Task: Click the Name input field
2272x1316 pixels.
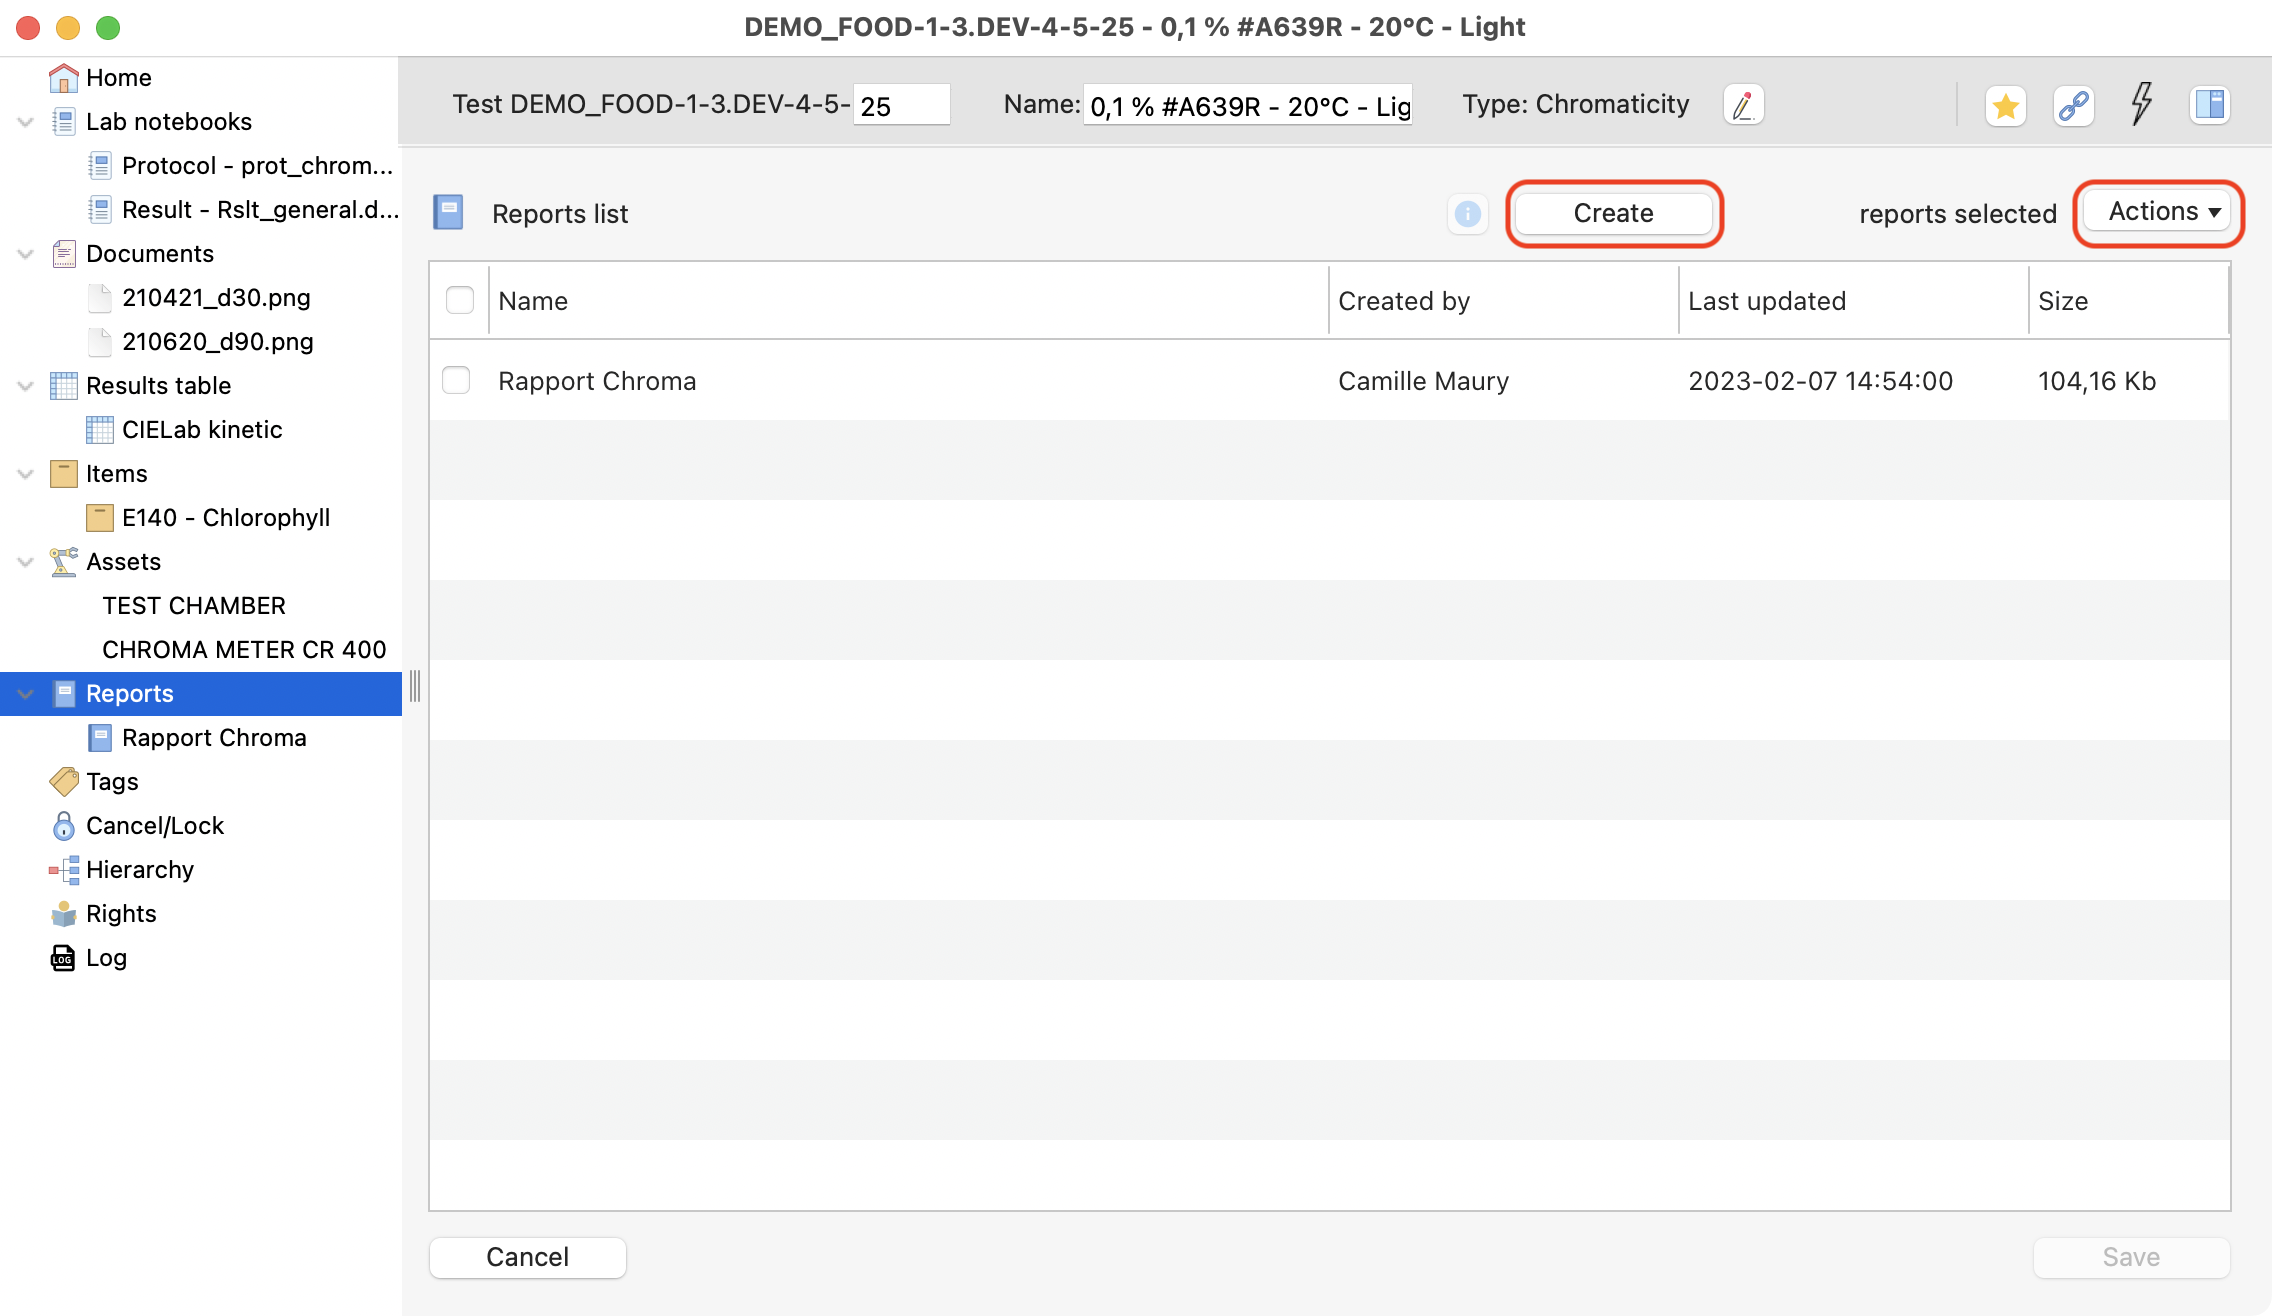Action: tap(1248, 105)
